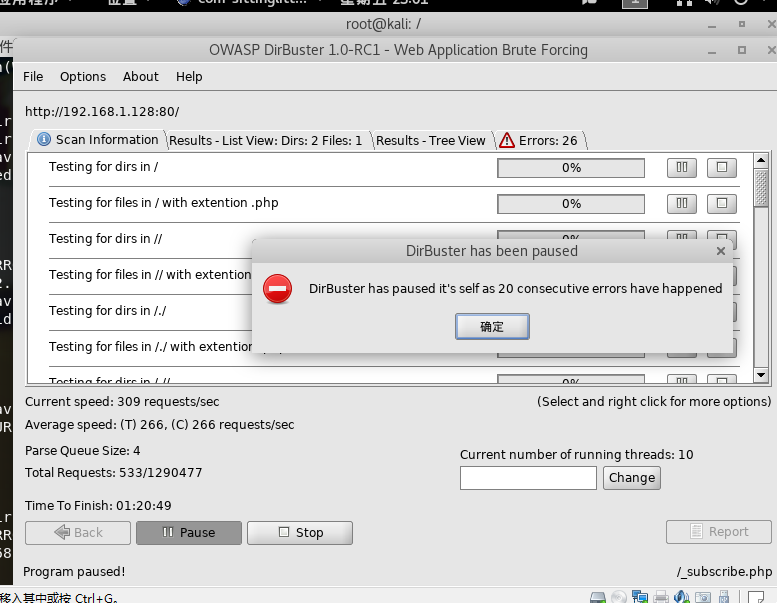Select the 'Testing for dirs in /' row
Viewport: 777px width, 603px height.
[x=394, y=167]
